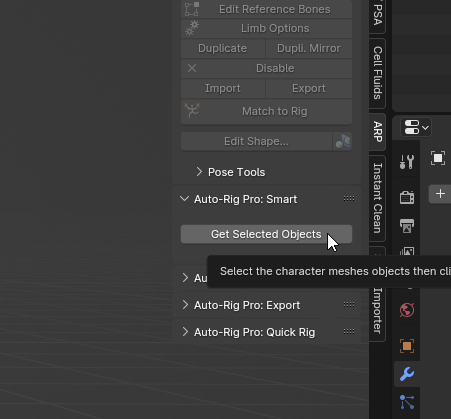This screenshot has height=419, width=451.
Task: Collapse the Auto-Rig Pro: Smart panel
Action: [184, 199]
